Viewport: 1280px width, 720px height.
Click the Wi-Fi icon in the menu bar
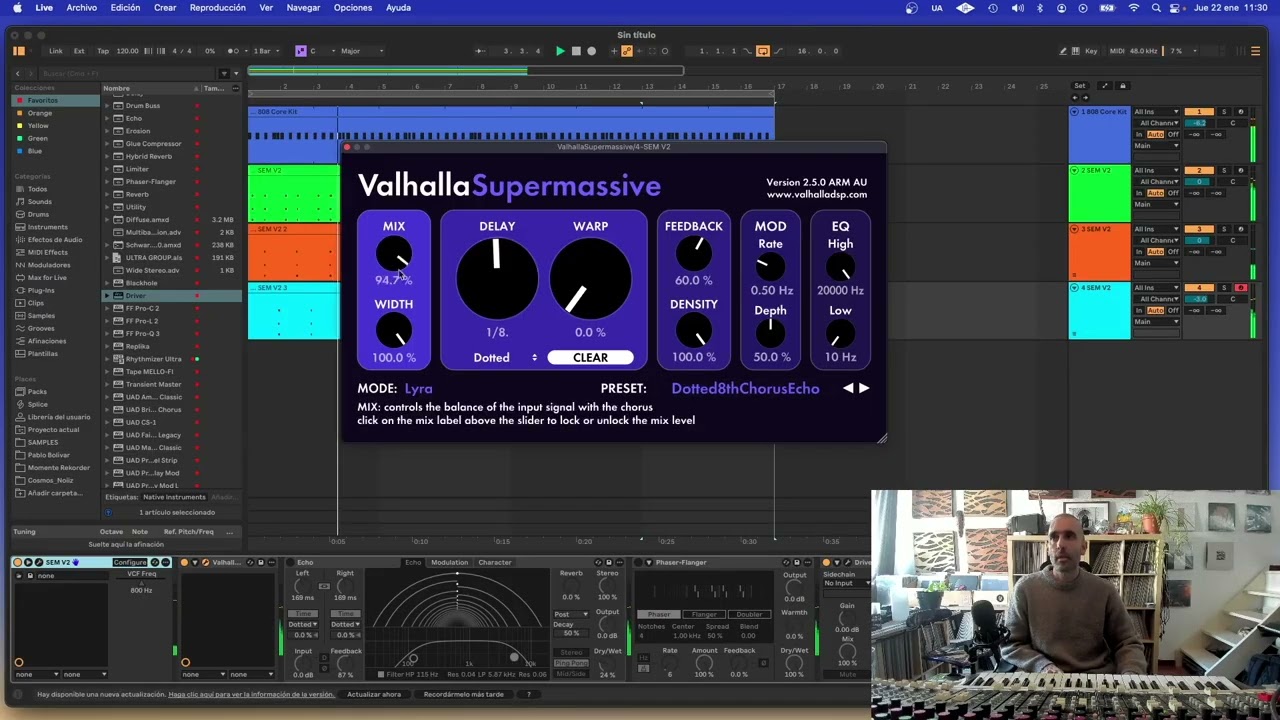tap(1134, 8)
